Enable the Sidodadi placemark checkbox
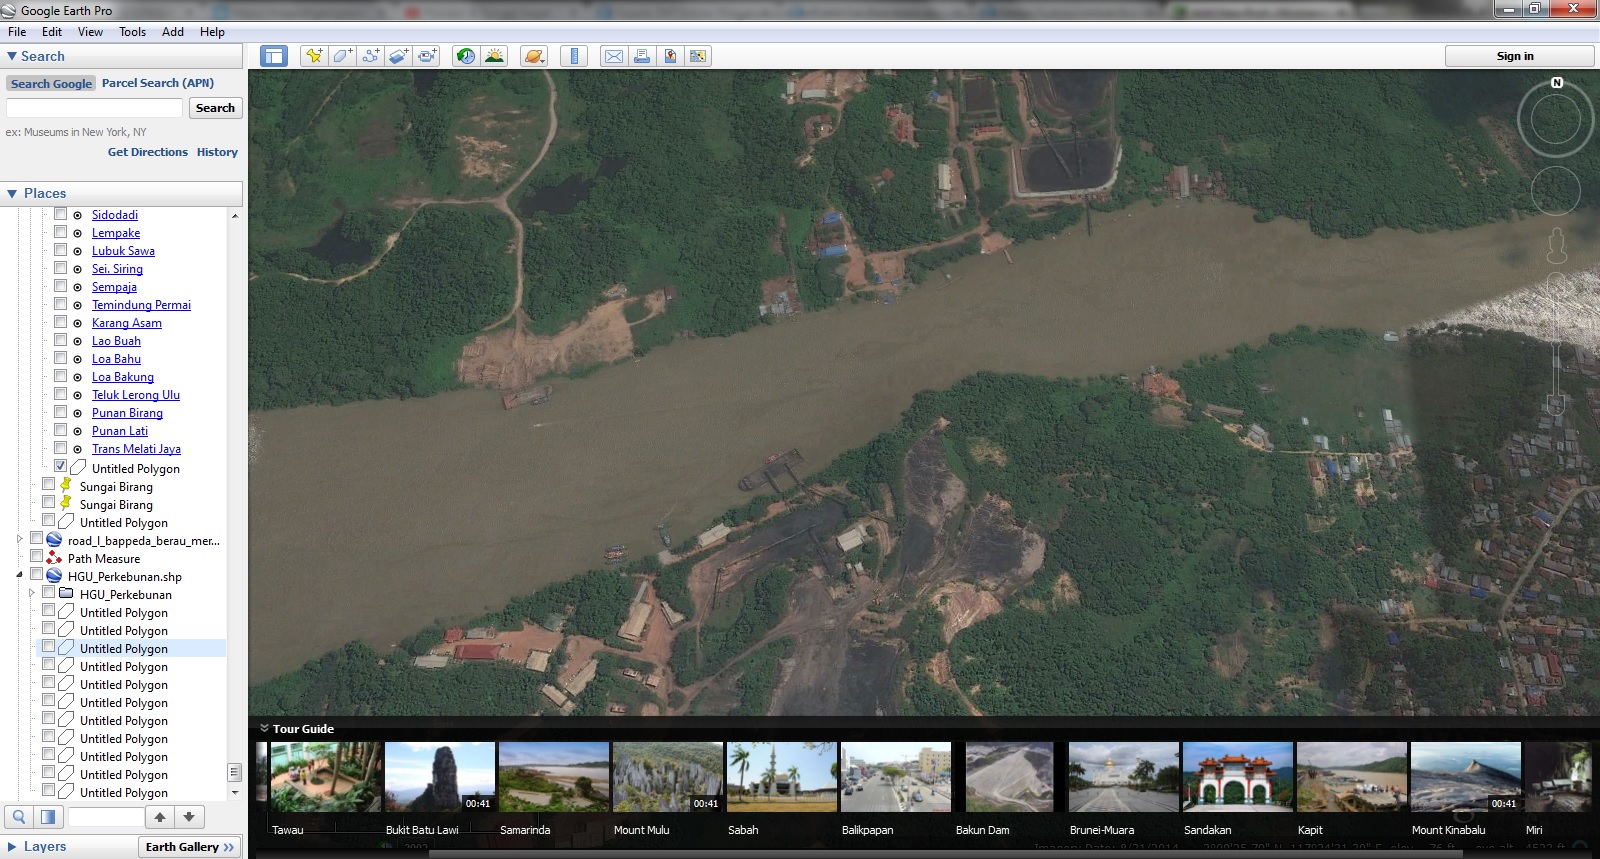This screenshot has width=1600, height=859. click(x=61, y=215)
